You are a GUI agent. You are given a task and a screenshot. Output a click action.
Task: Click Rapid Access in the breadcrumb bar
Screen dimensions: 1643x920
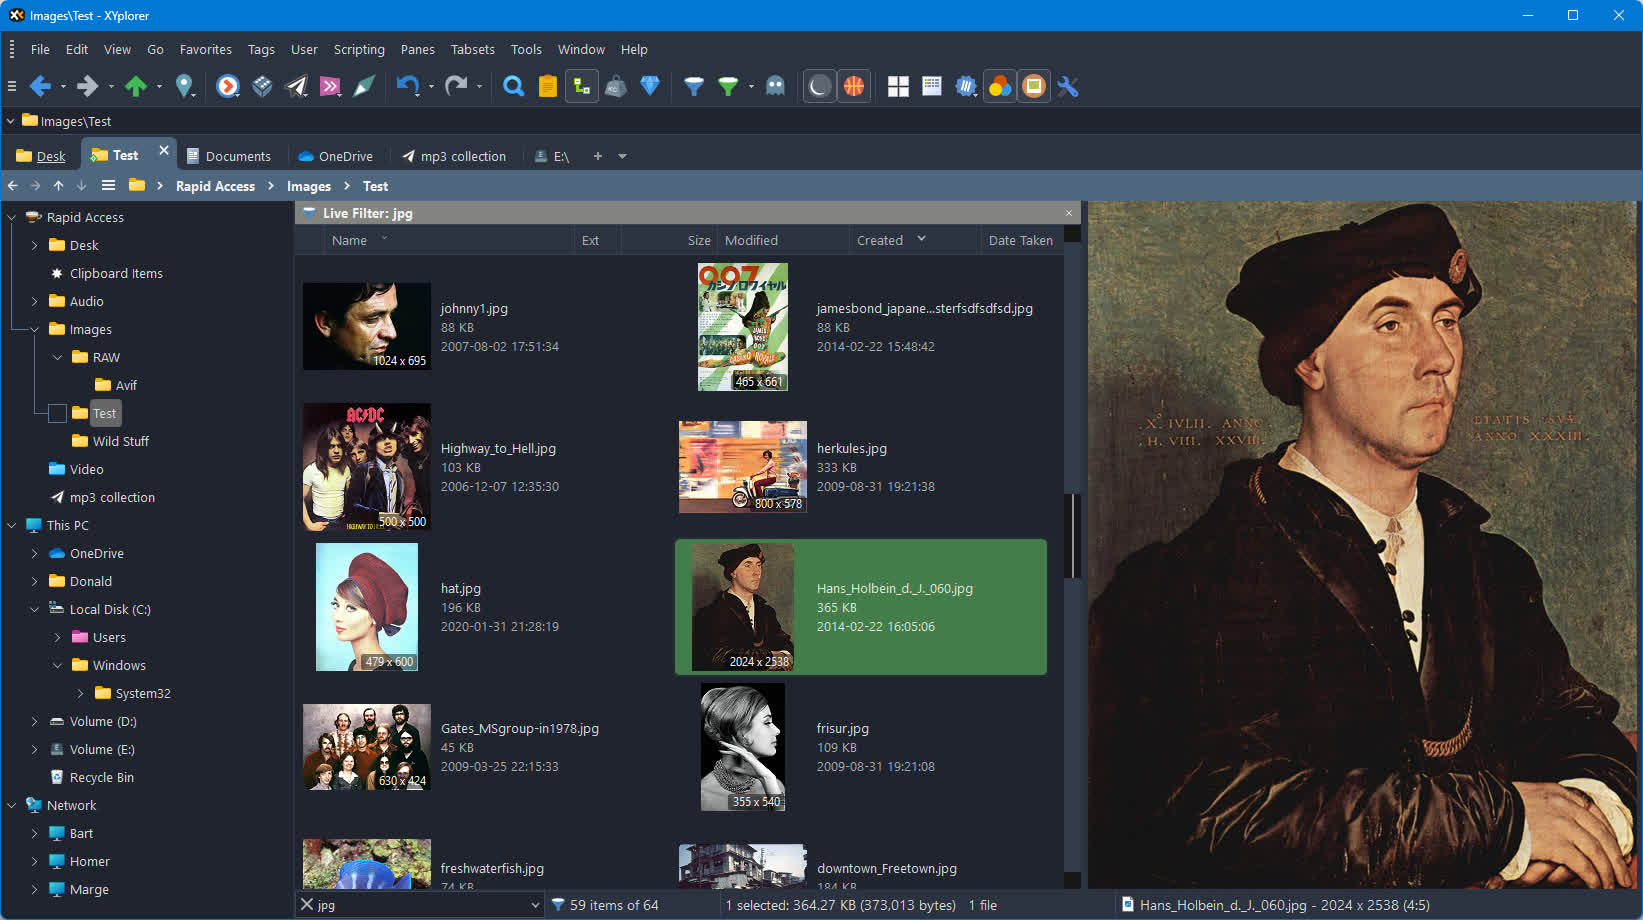(215, 186)
